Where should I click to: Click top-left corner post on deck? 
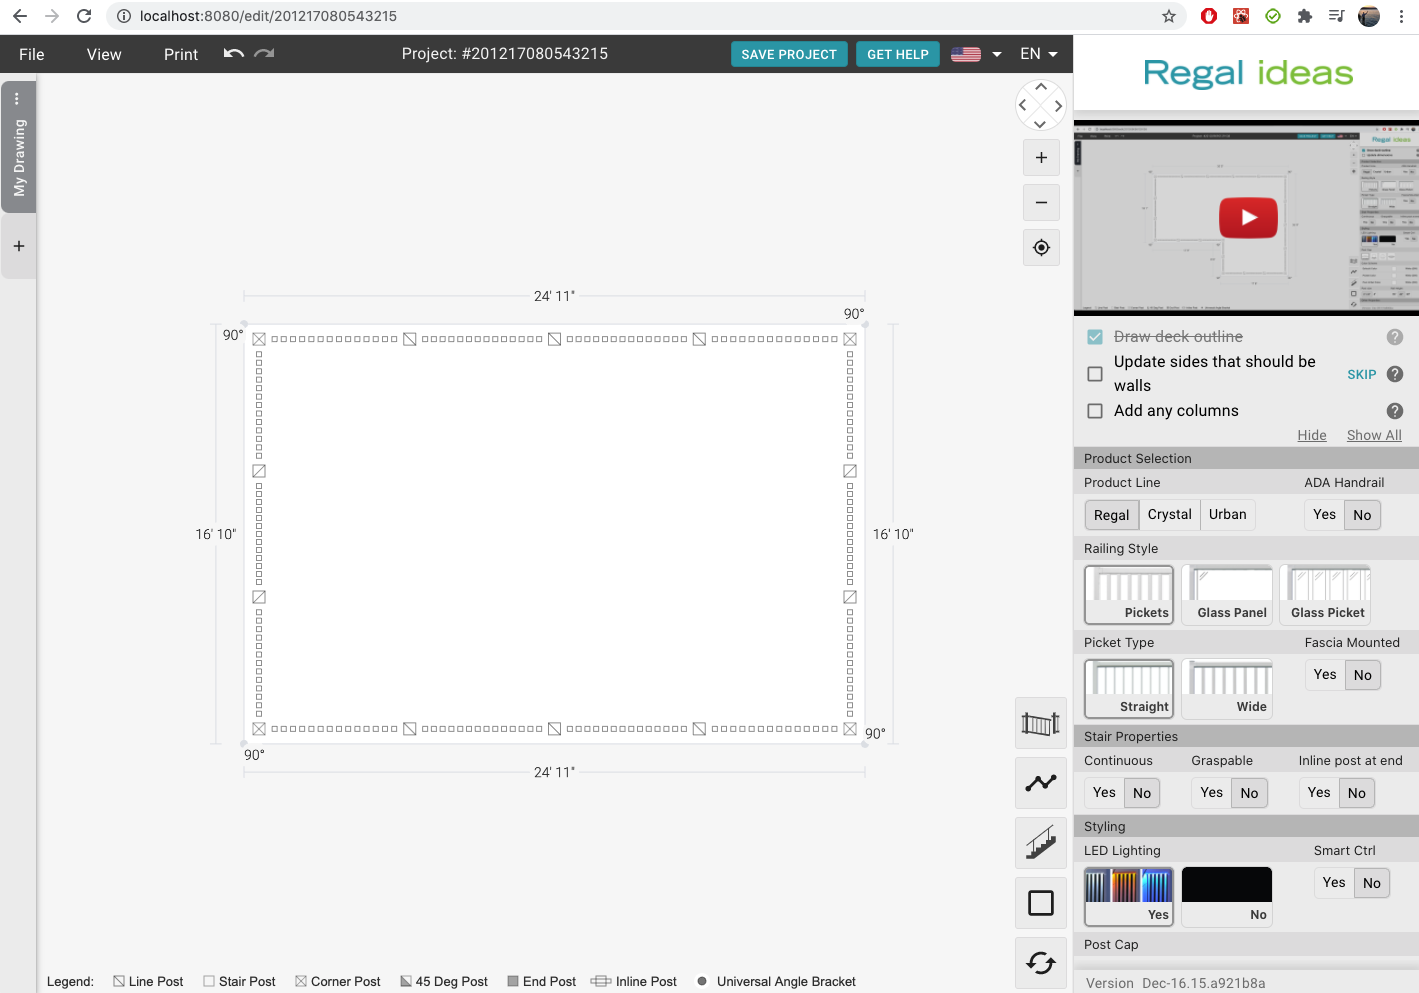259,339
